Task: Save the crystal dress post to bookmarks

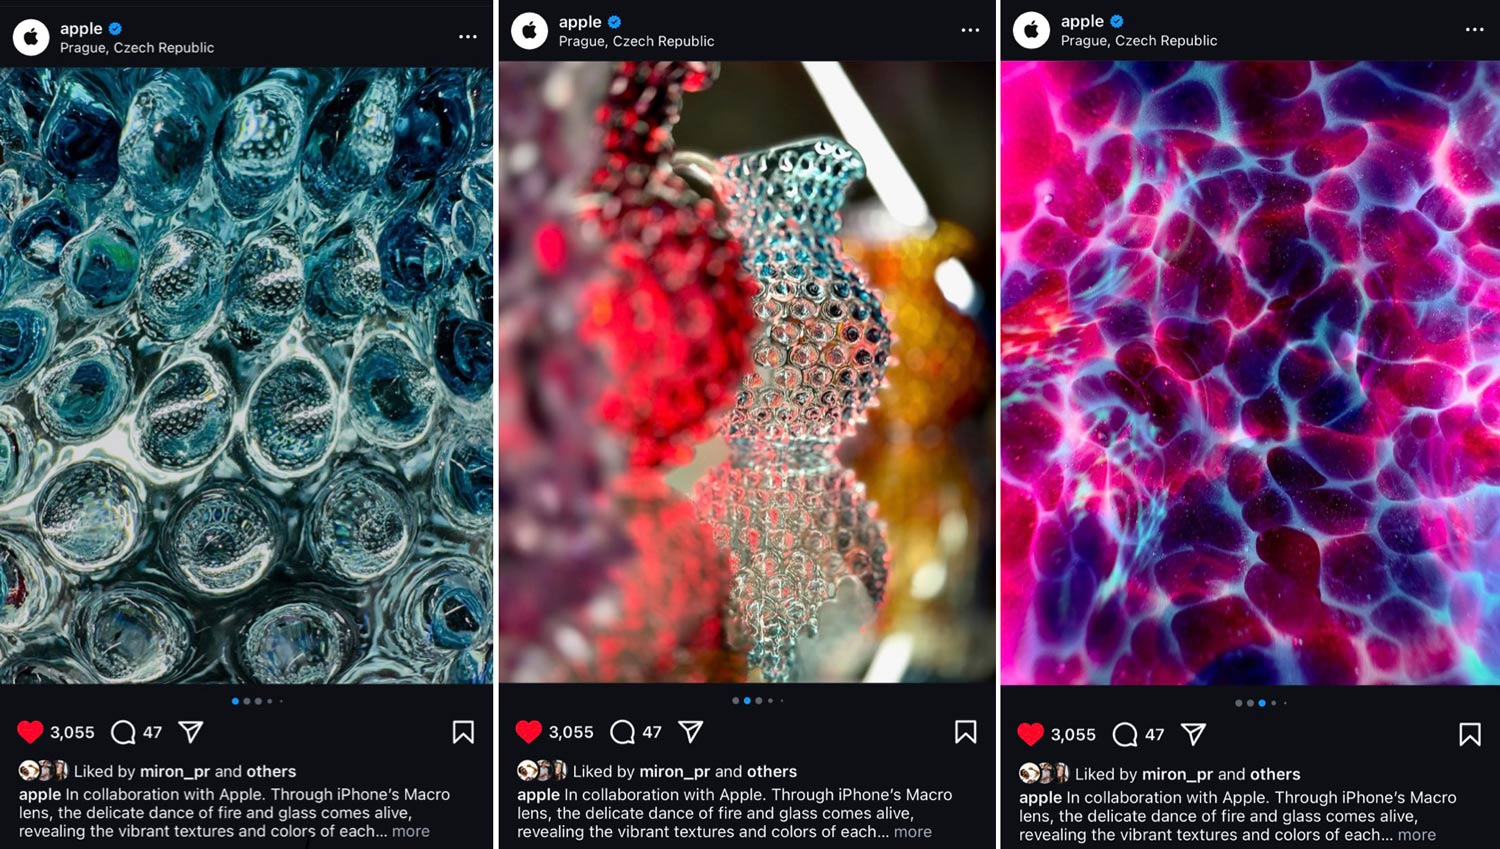Action: click(x=965, y=732)
